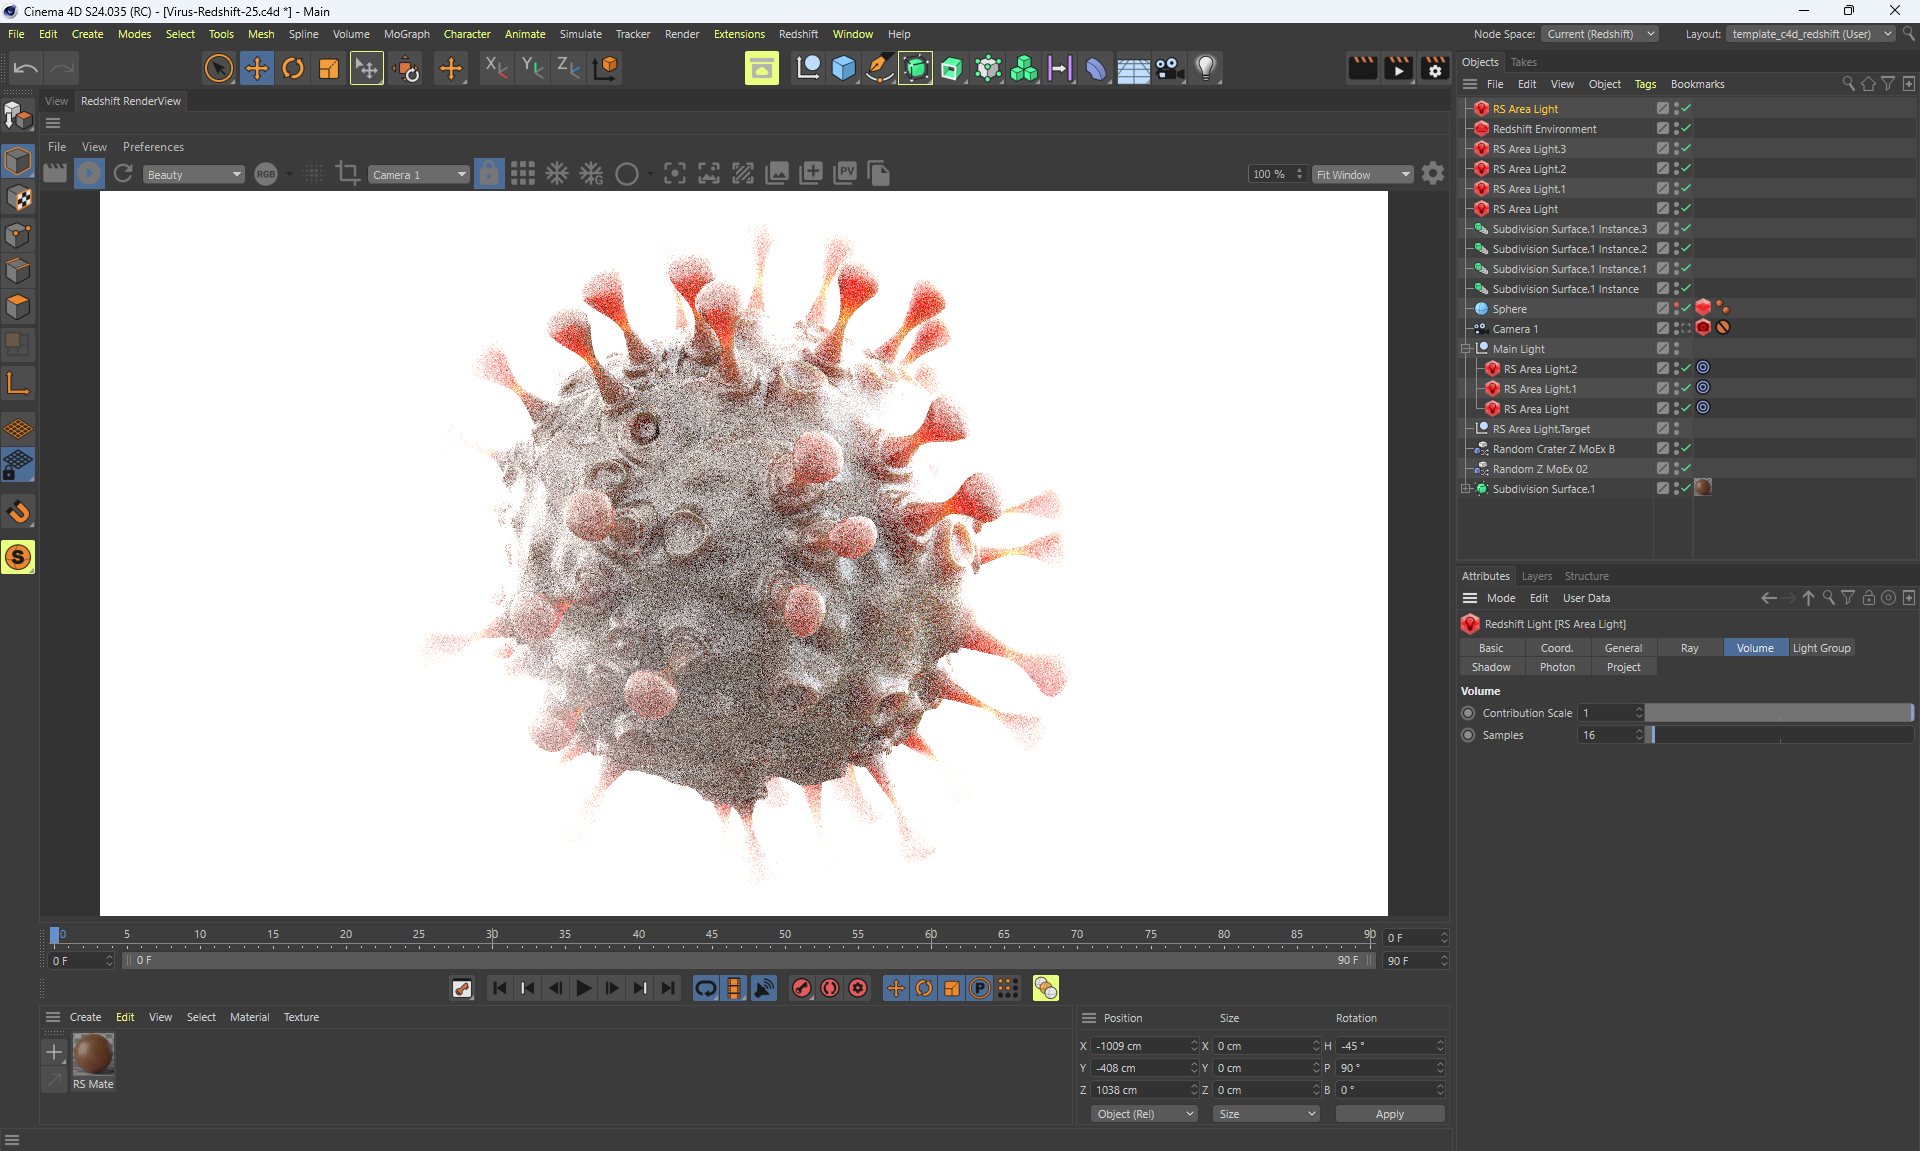
Task: Click the record active objects button
Action: pyautogui.click(x=802, y=988)
